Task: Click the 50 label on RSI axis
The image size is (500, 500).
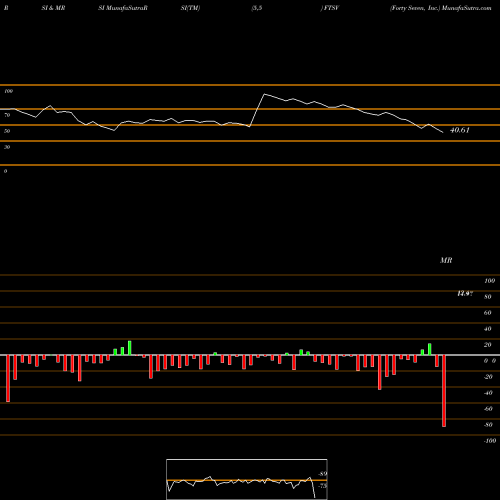Action: point(7,131)
